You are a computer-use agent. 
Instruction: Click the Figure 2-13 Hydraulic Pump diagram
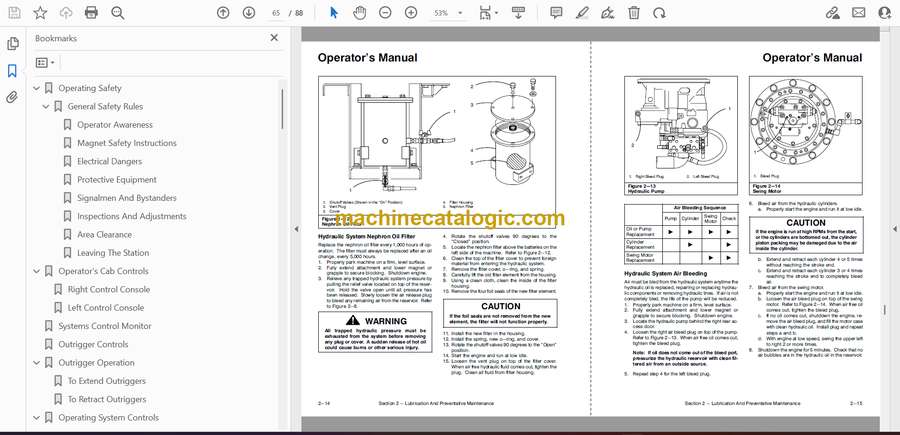(x=681, y=130)
